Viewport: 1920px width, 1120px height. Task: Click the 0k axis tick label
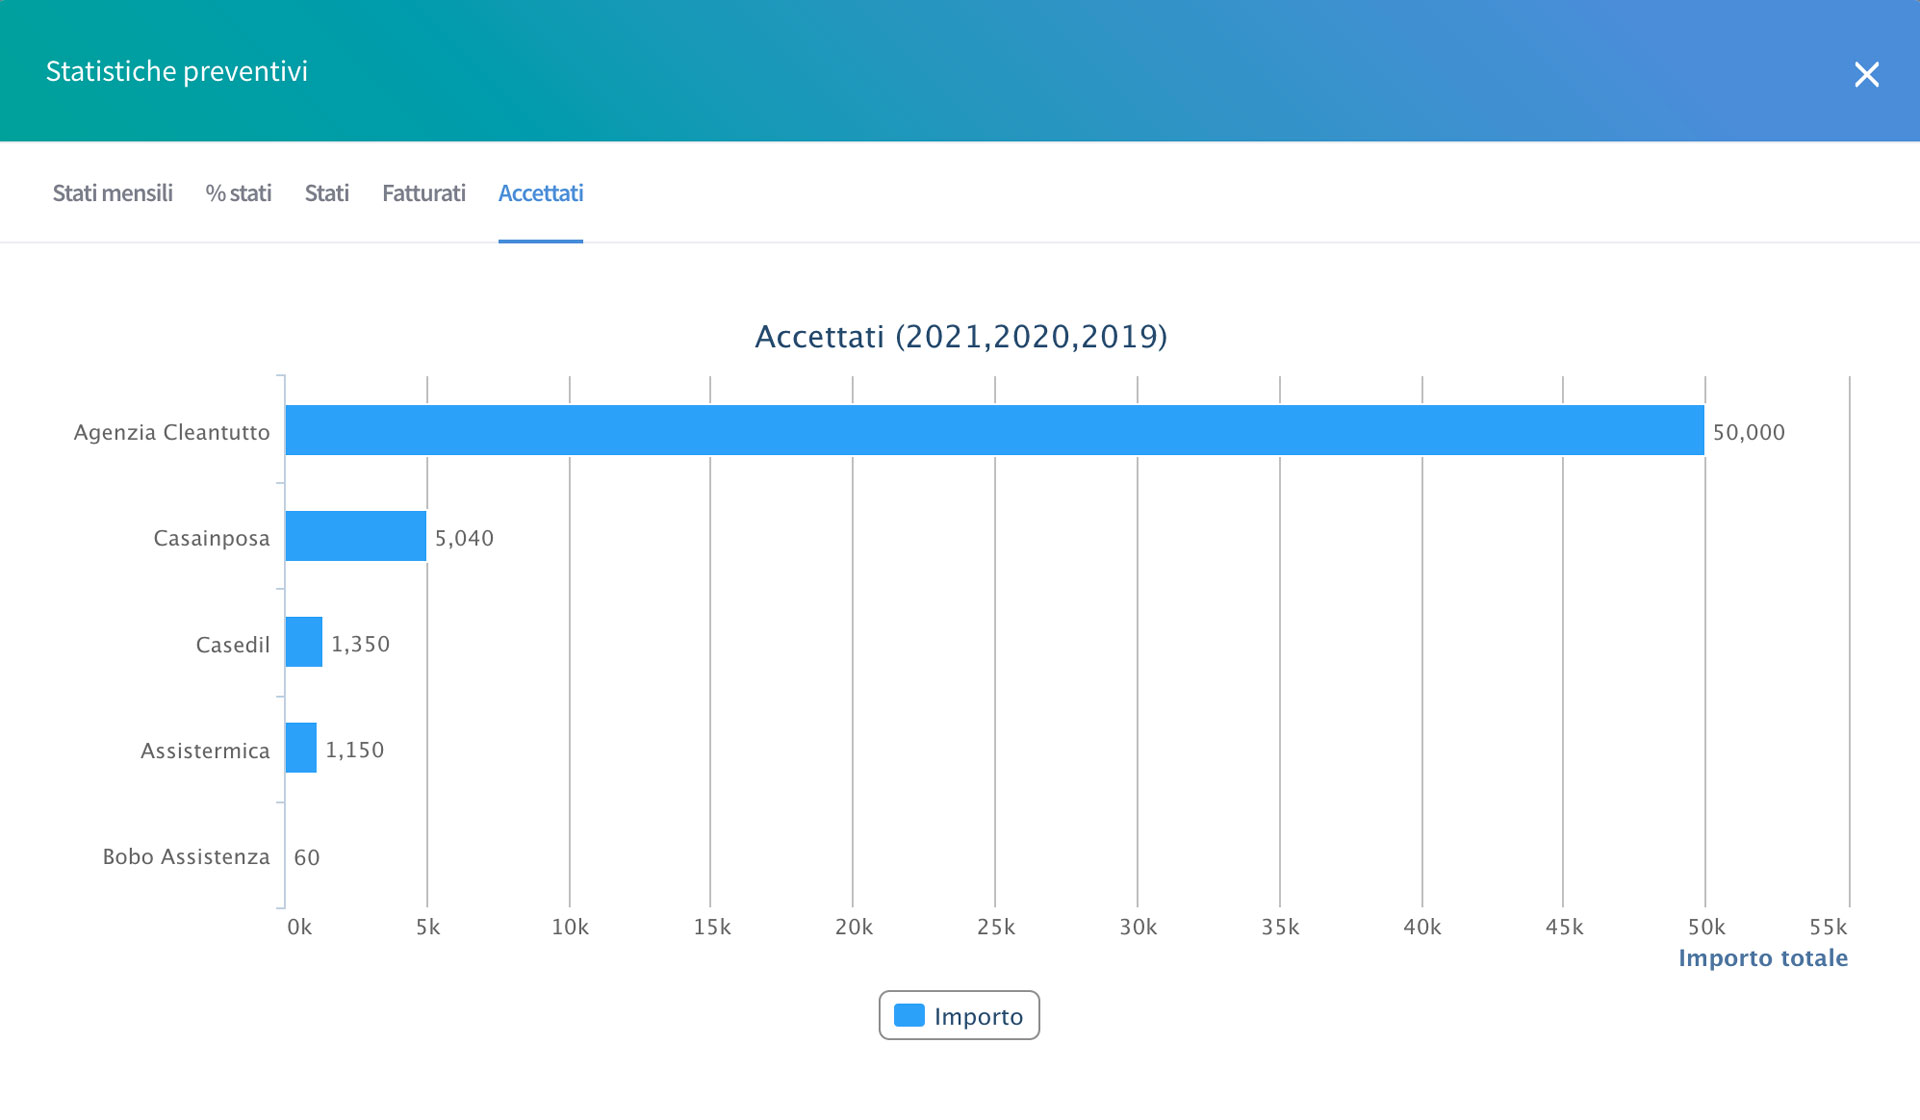[299, 927]
